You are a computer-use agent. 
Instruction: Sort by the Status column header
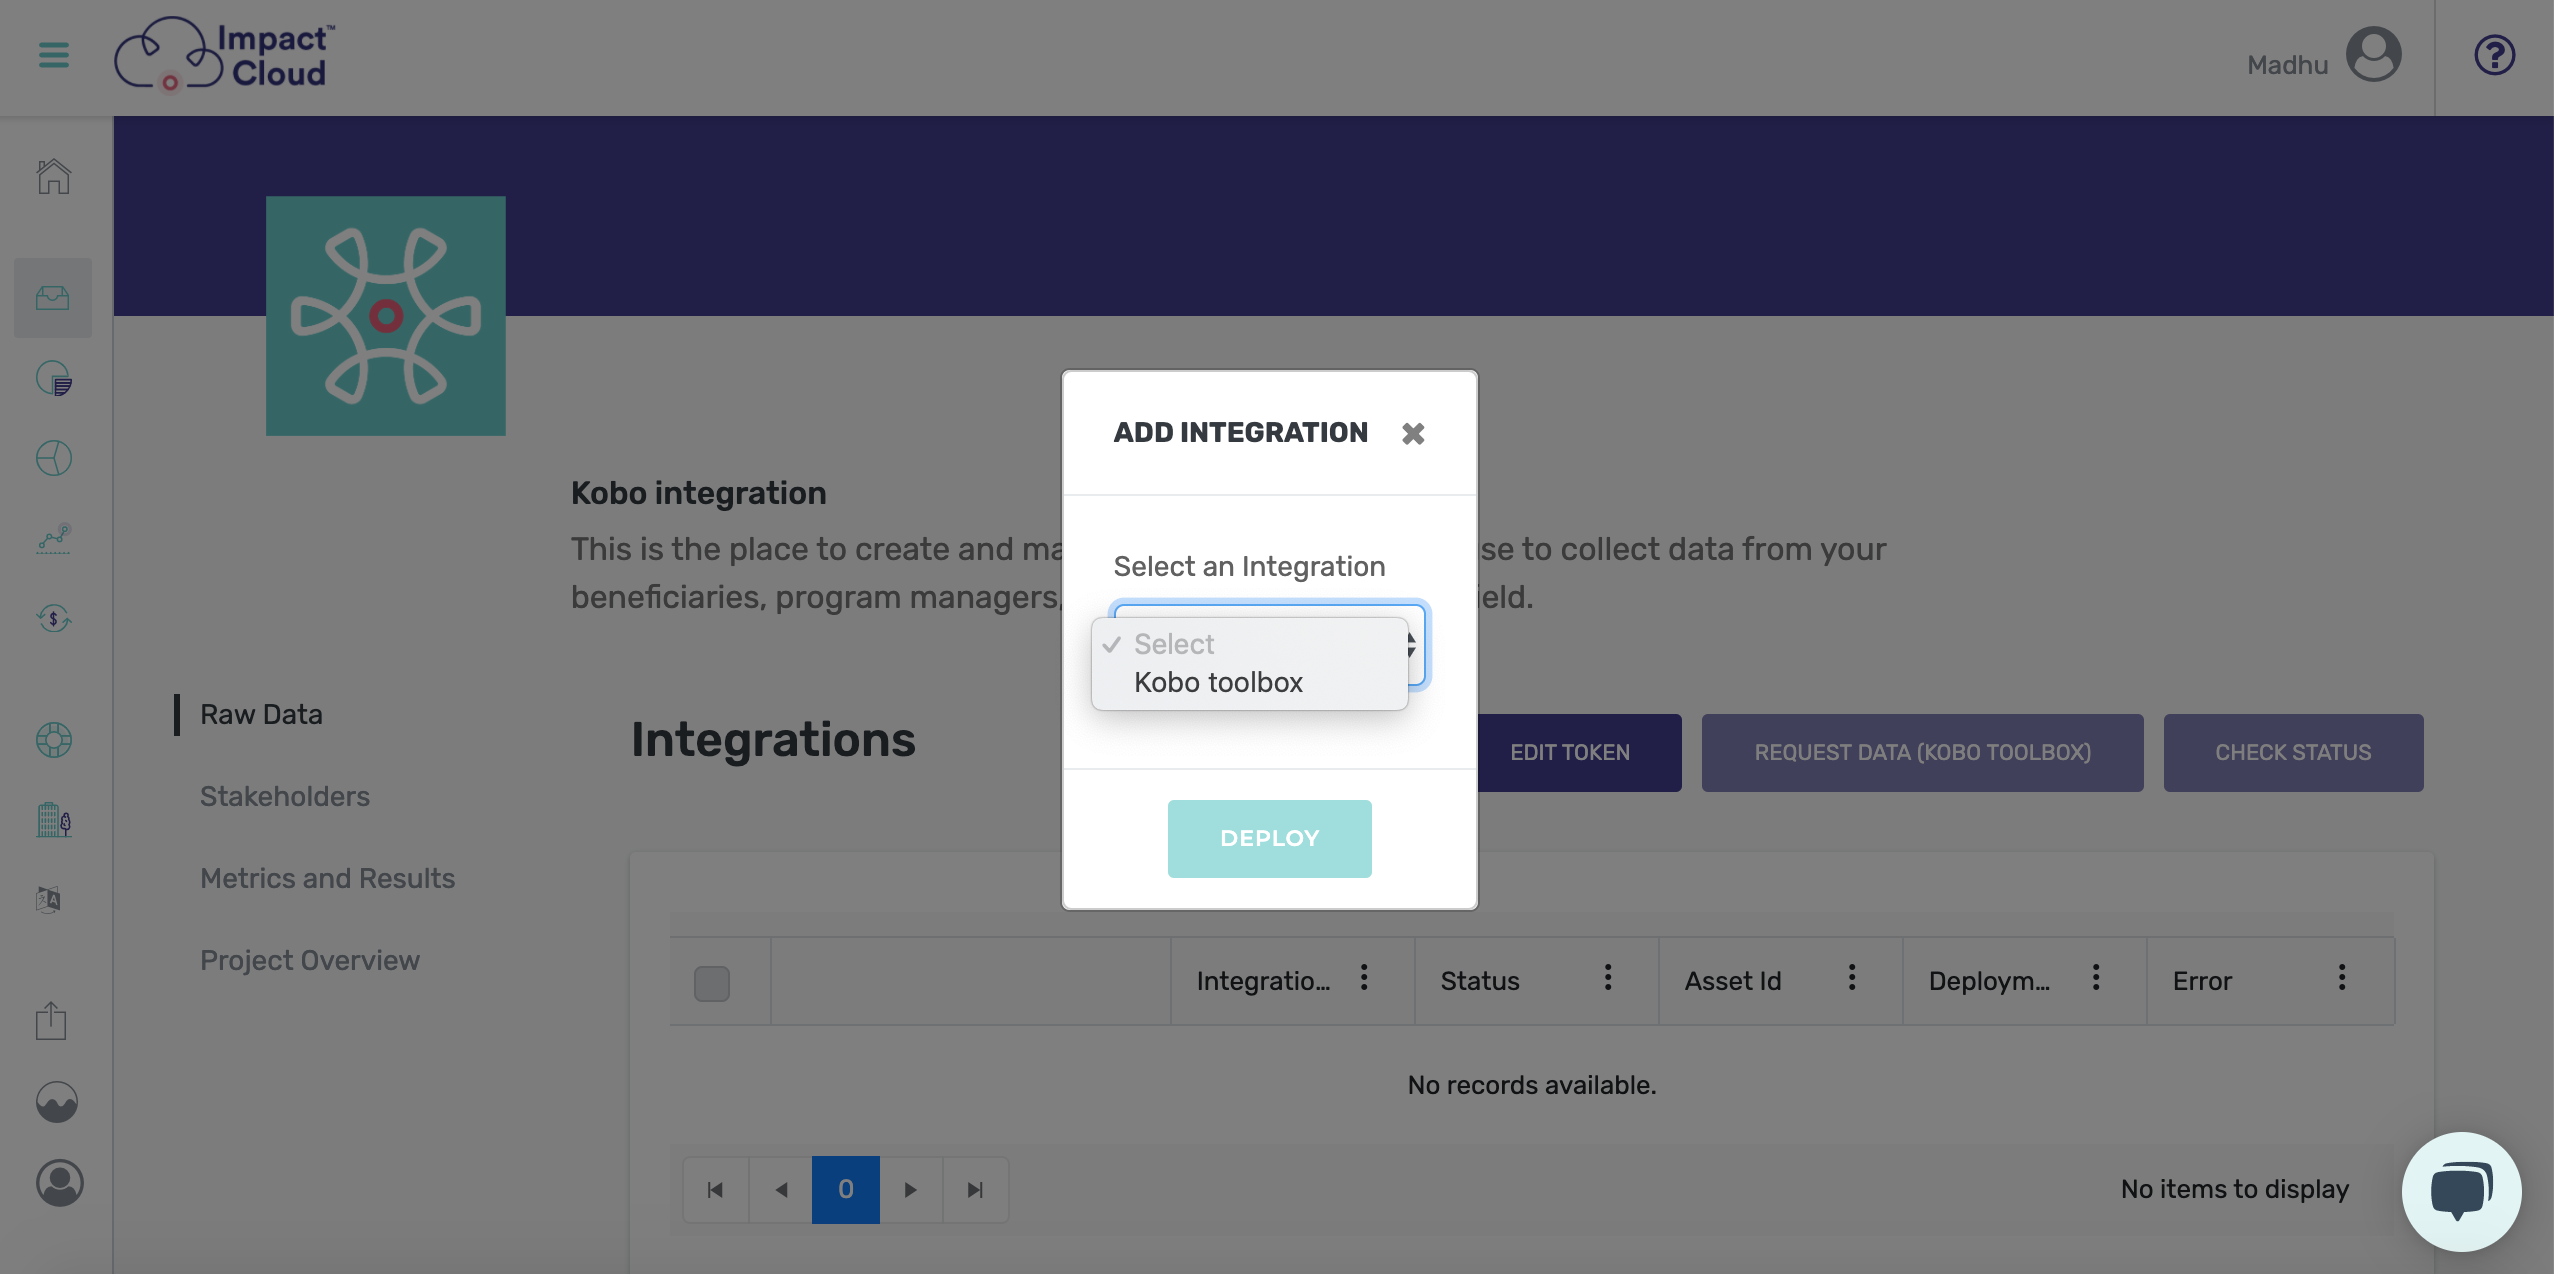[1480, 981]
